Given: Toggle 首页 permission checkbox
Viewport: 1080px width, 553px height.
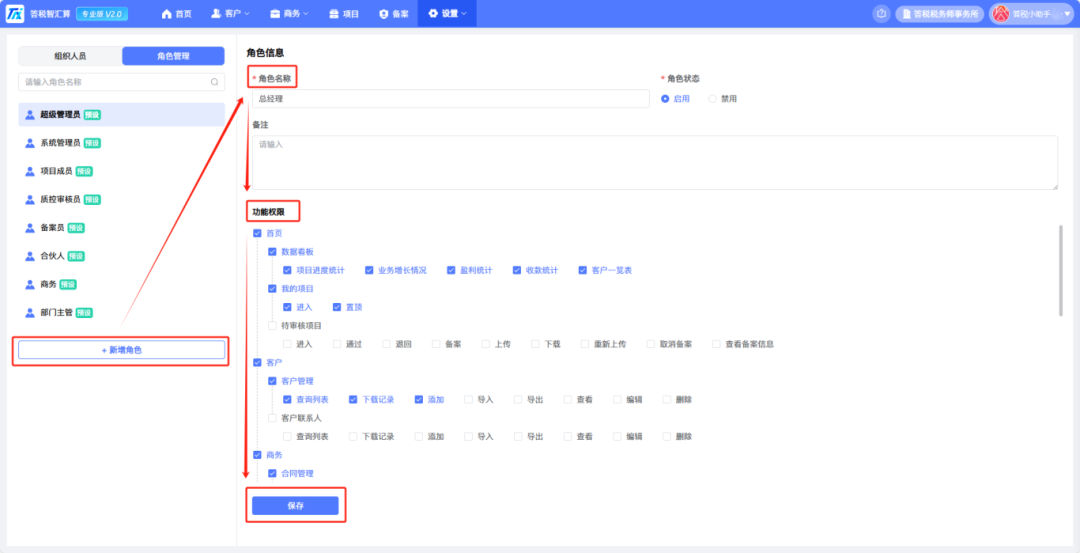Looking at the screenshot, I should point(258,233).
